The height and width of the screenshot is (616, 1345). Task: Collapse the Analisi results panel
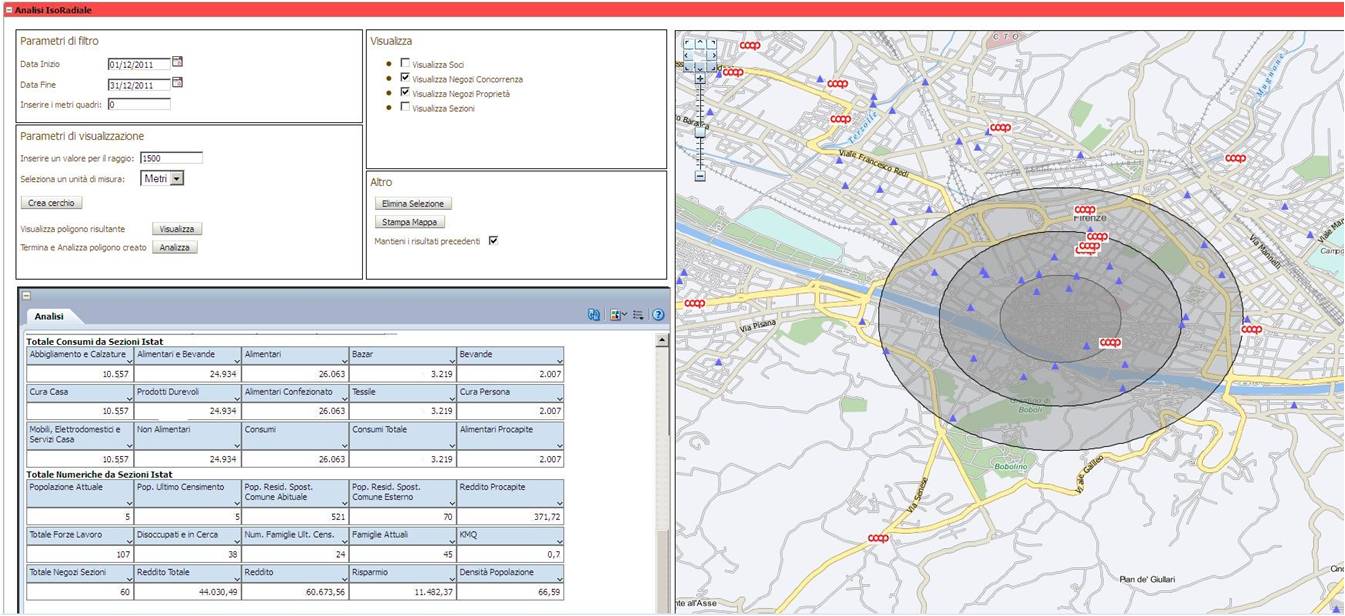coord(27,296)
